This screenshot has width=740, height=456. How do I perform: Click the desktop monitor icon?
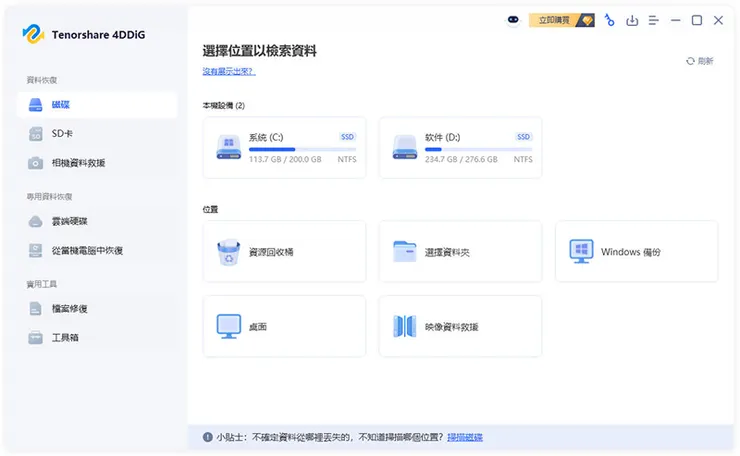(x=229, y=326)
